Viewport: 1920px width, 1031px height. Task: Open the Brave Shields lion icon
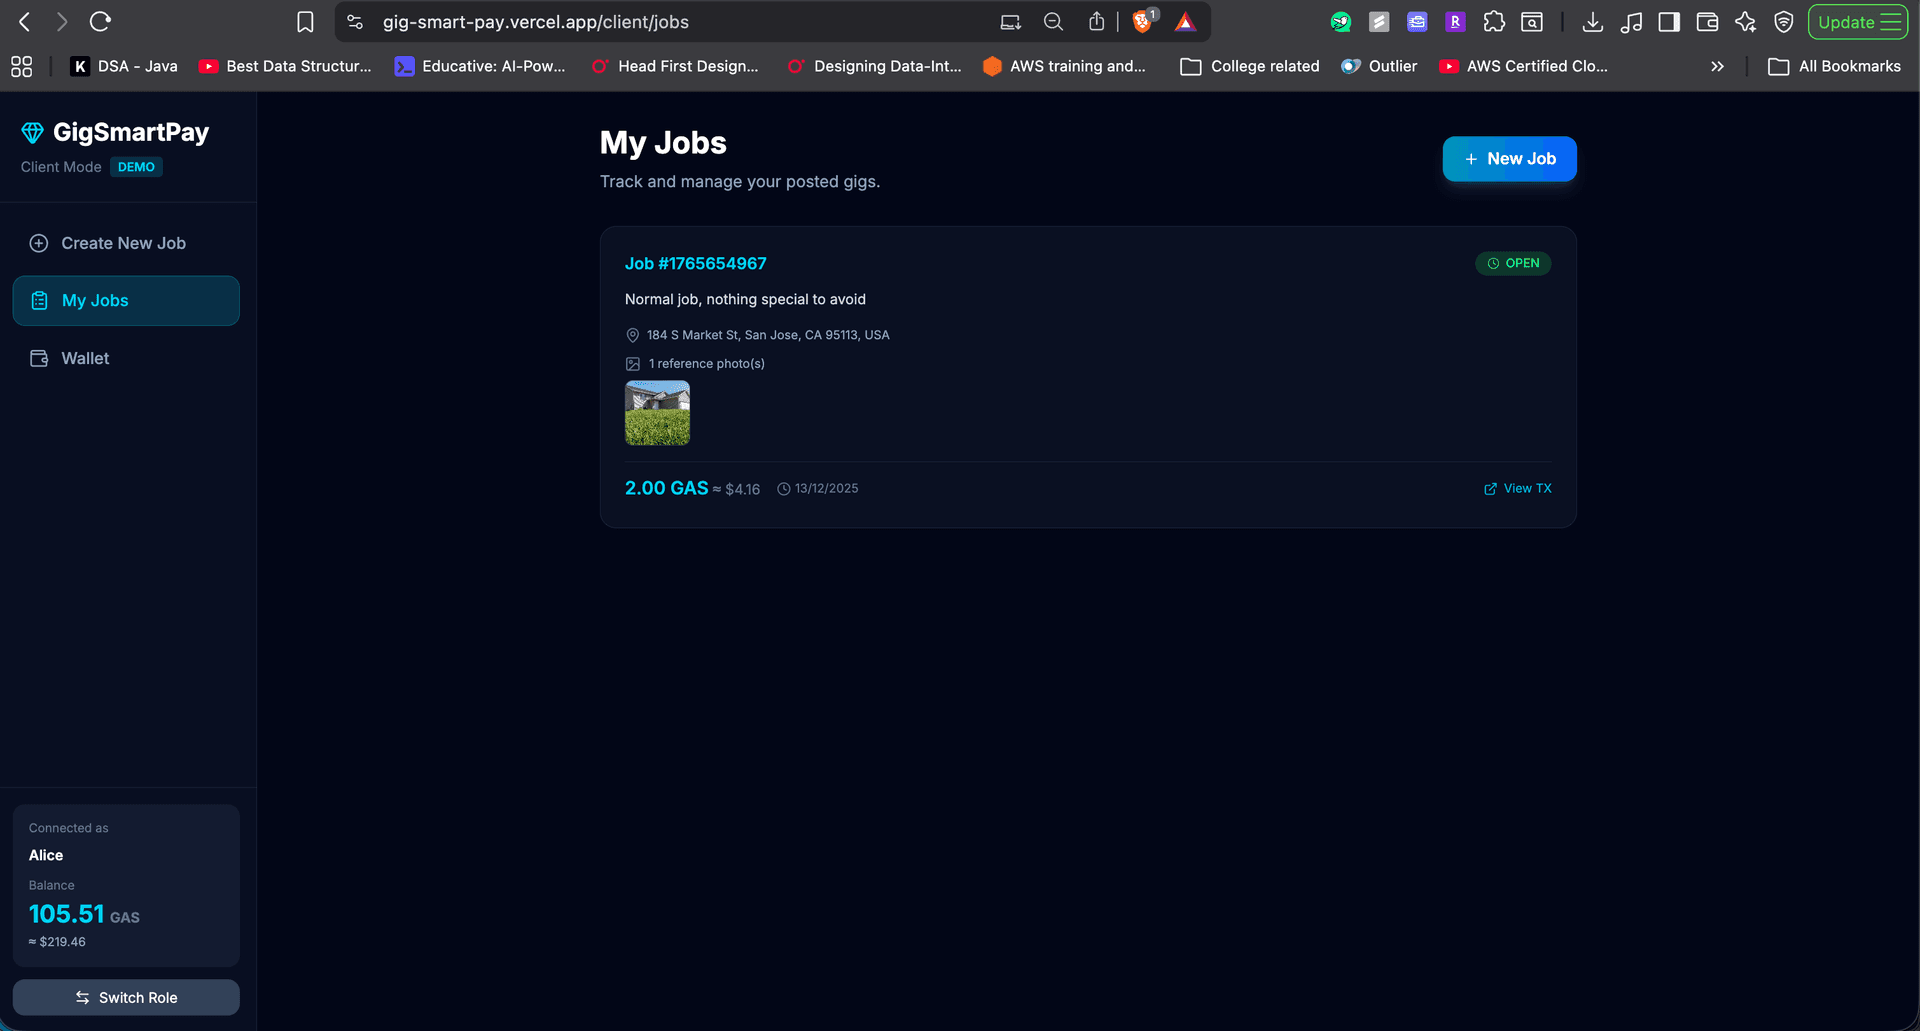tap(1142, 22)
